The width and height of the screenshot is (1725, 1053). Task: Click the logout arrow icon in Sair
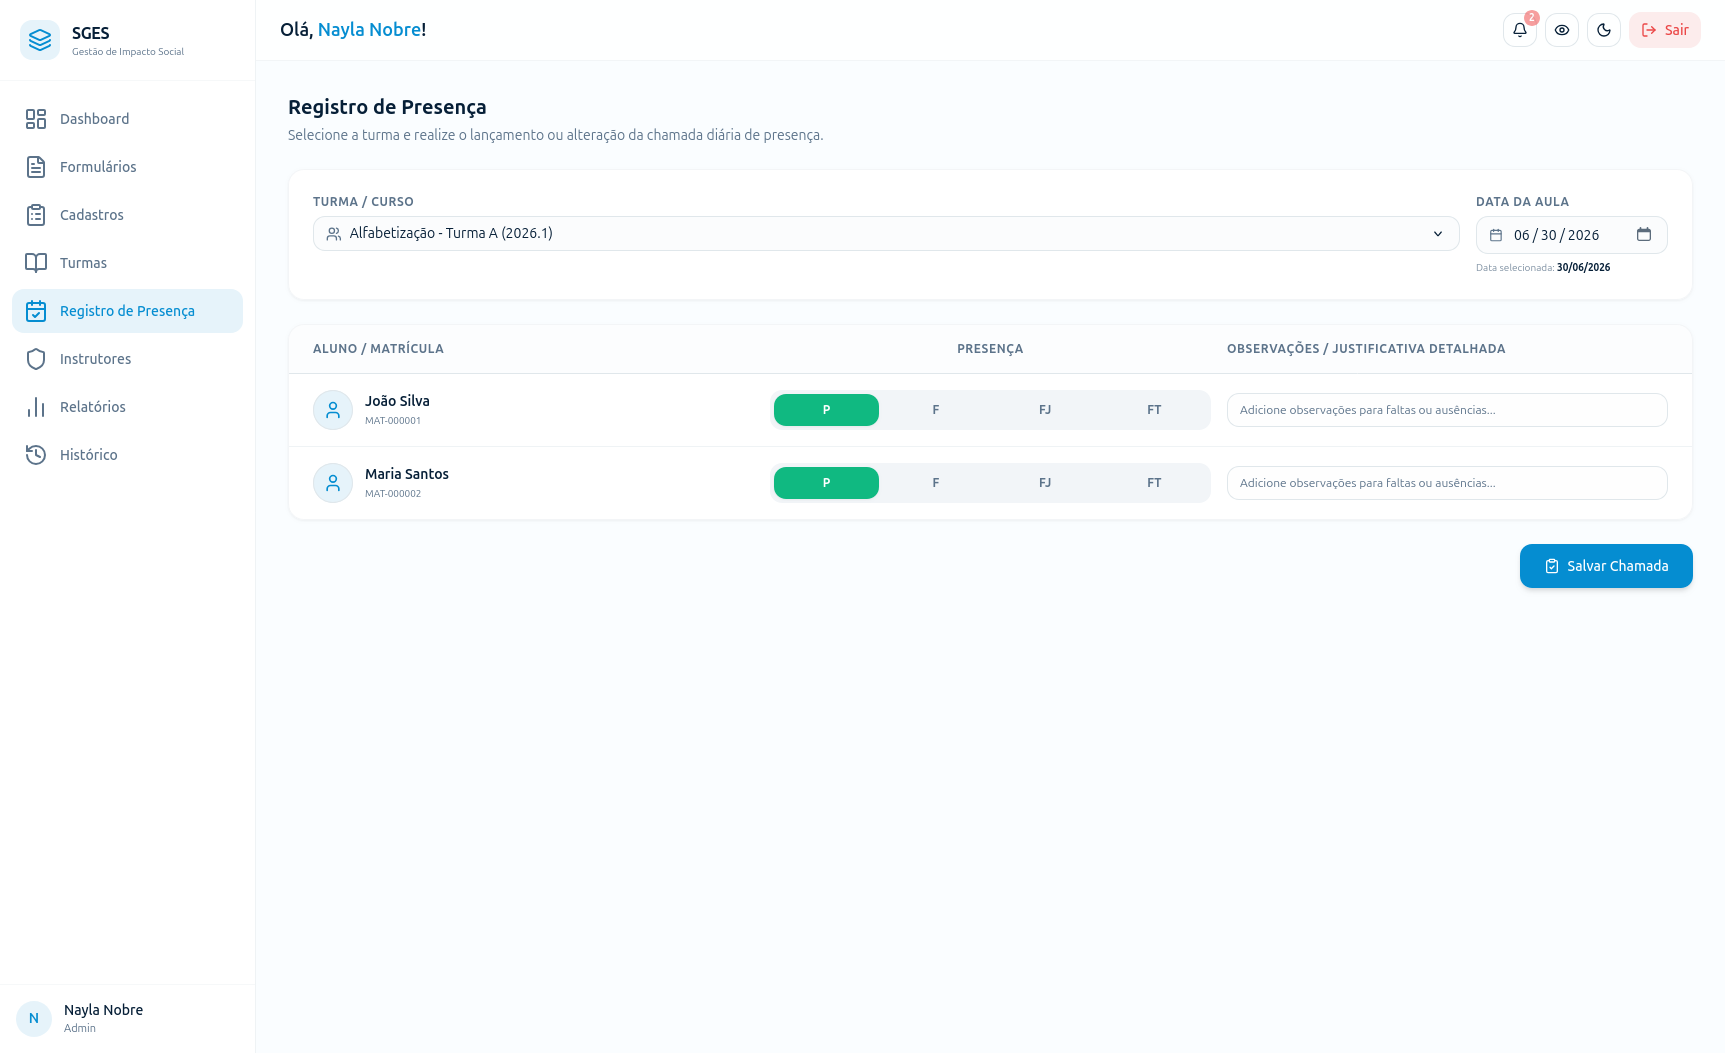[x=1649, y=30]
